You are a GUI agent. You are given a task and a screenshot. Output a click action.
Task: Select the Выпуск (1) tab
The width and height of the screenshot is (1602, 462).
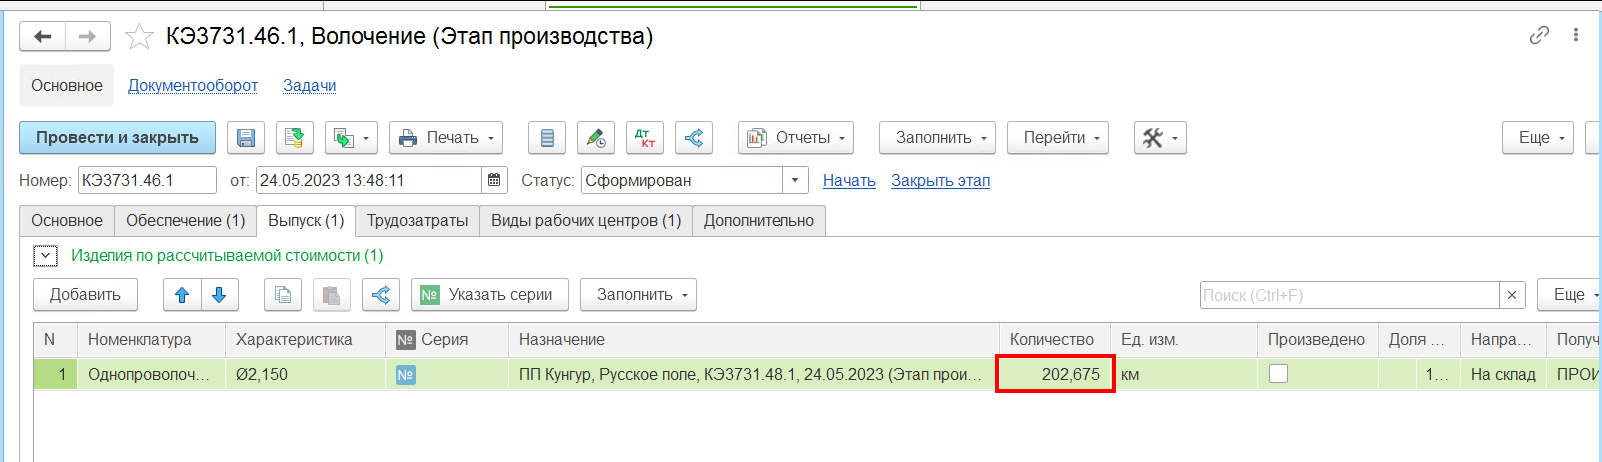pyautogui.click(x=306, y=221)
